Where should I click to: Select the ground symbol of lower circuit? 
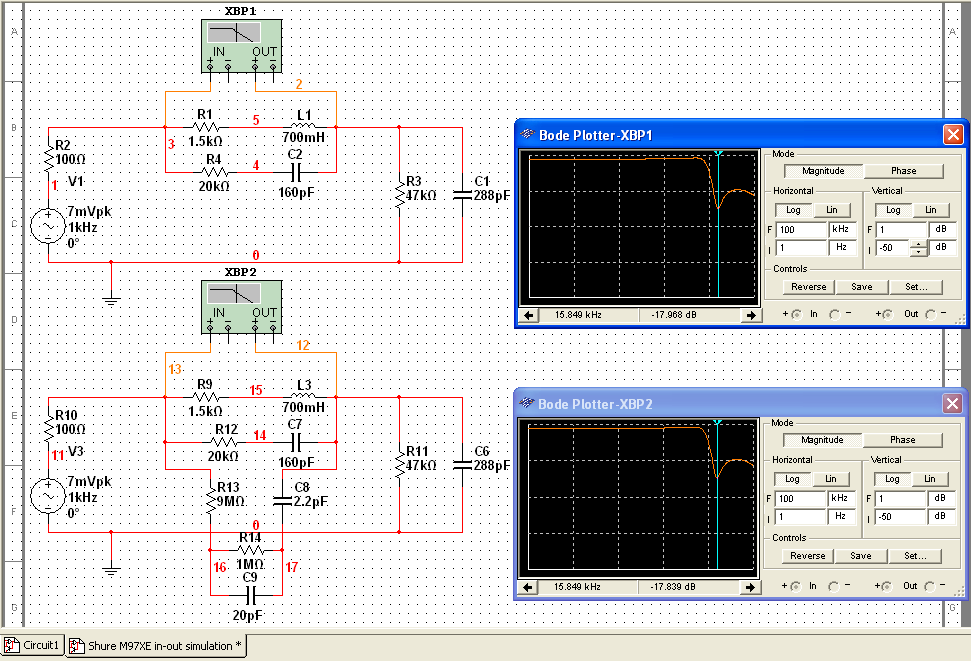click(111, 571)
